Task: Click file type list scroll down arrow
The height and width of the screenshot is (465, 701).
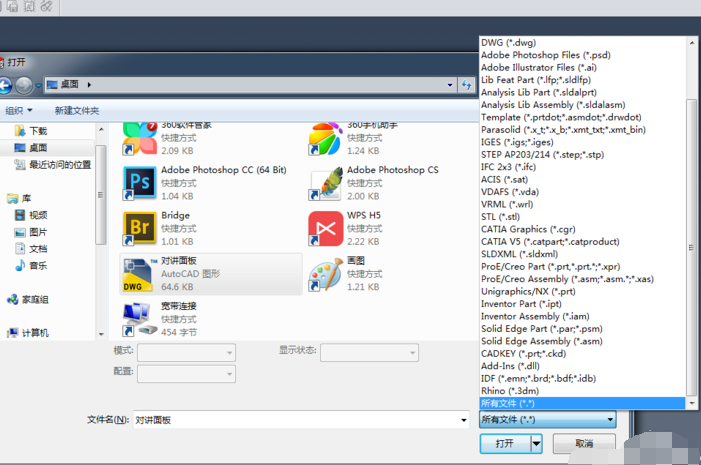Action: tap(692, 403)
